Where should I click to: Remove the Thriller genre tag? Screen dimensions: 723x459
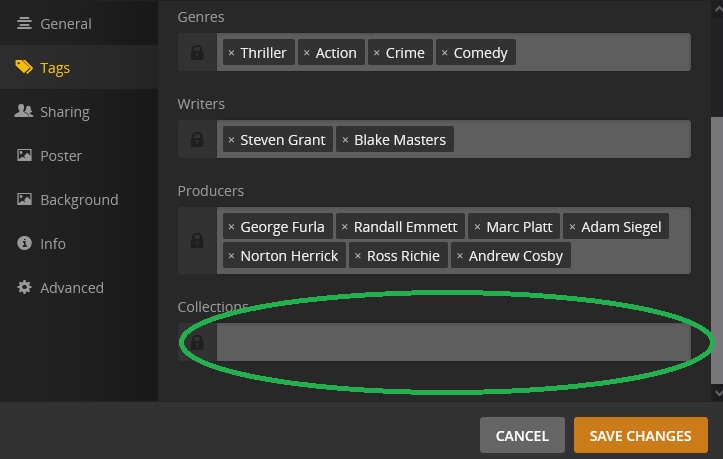(231, 53)
